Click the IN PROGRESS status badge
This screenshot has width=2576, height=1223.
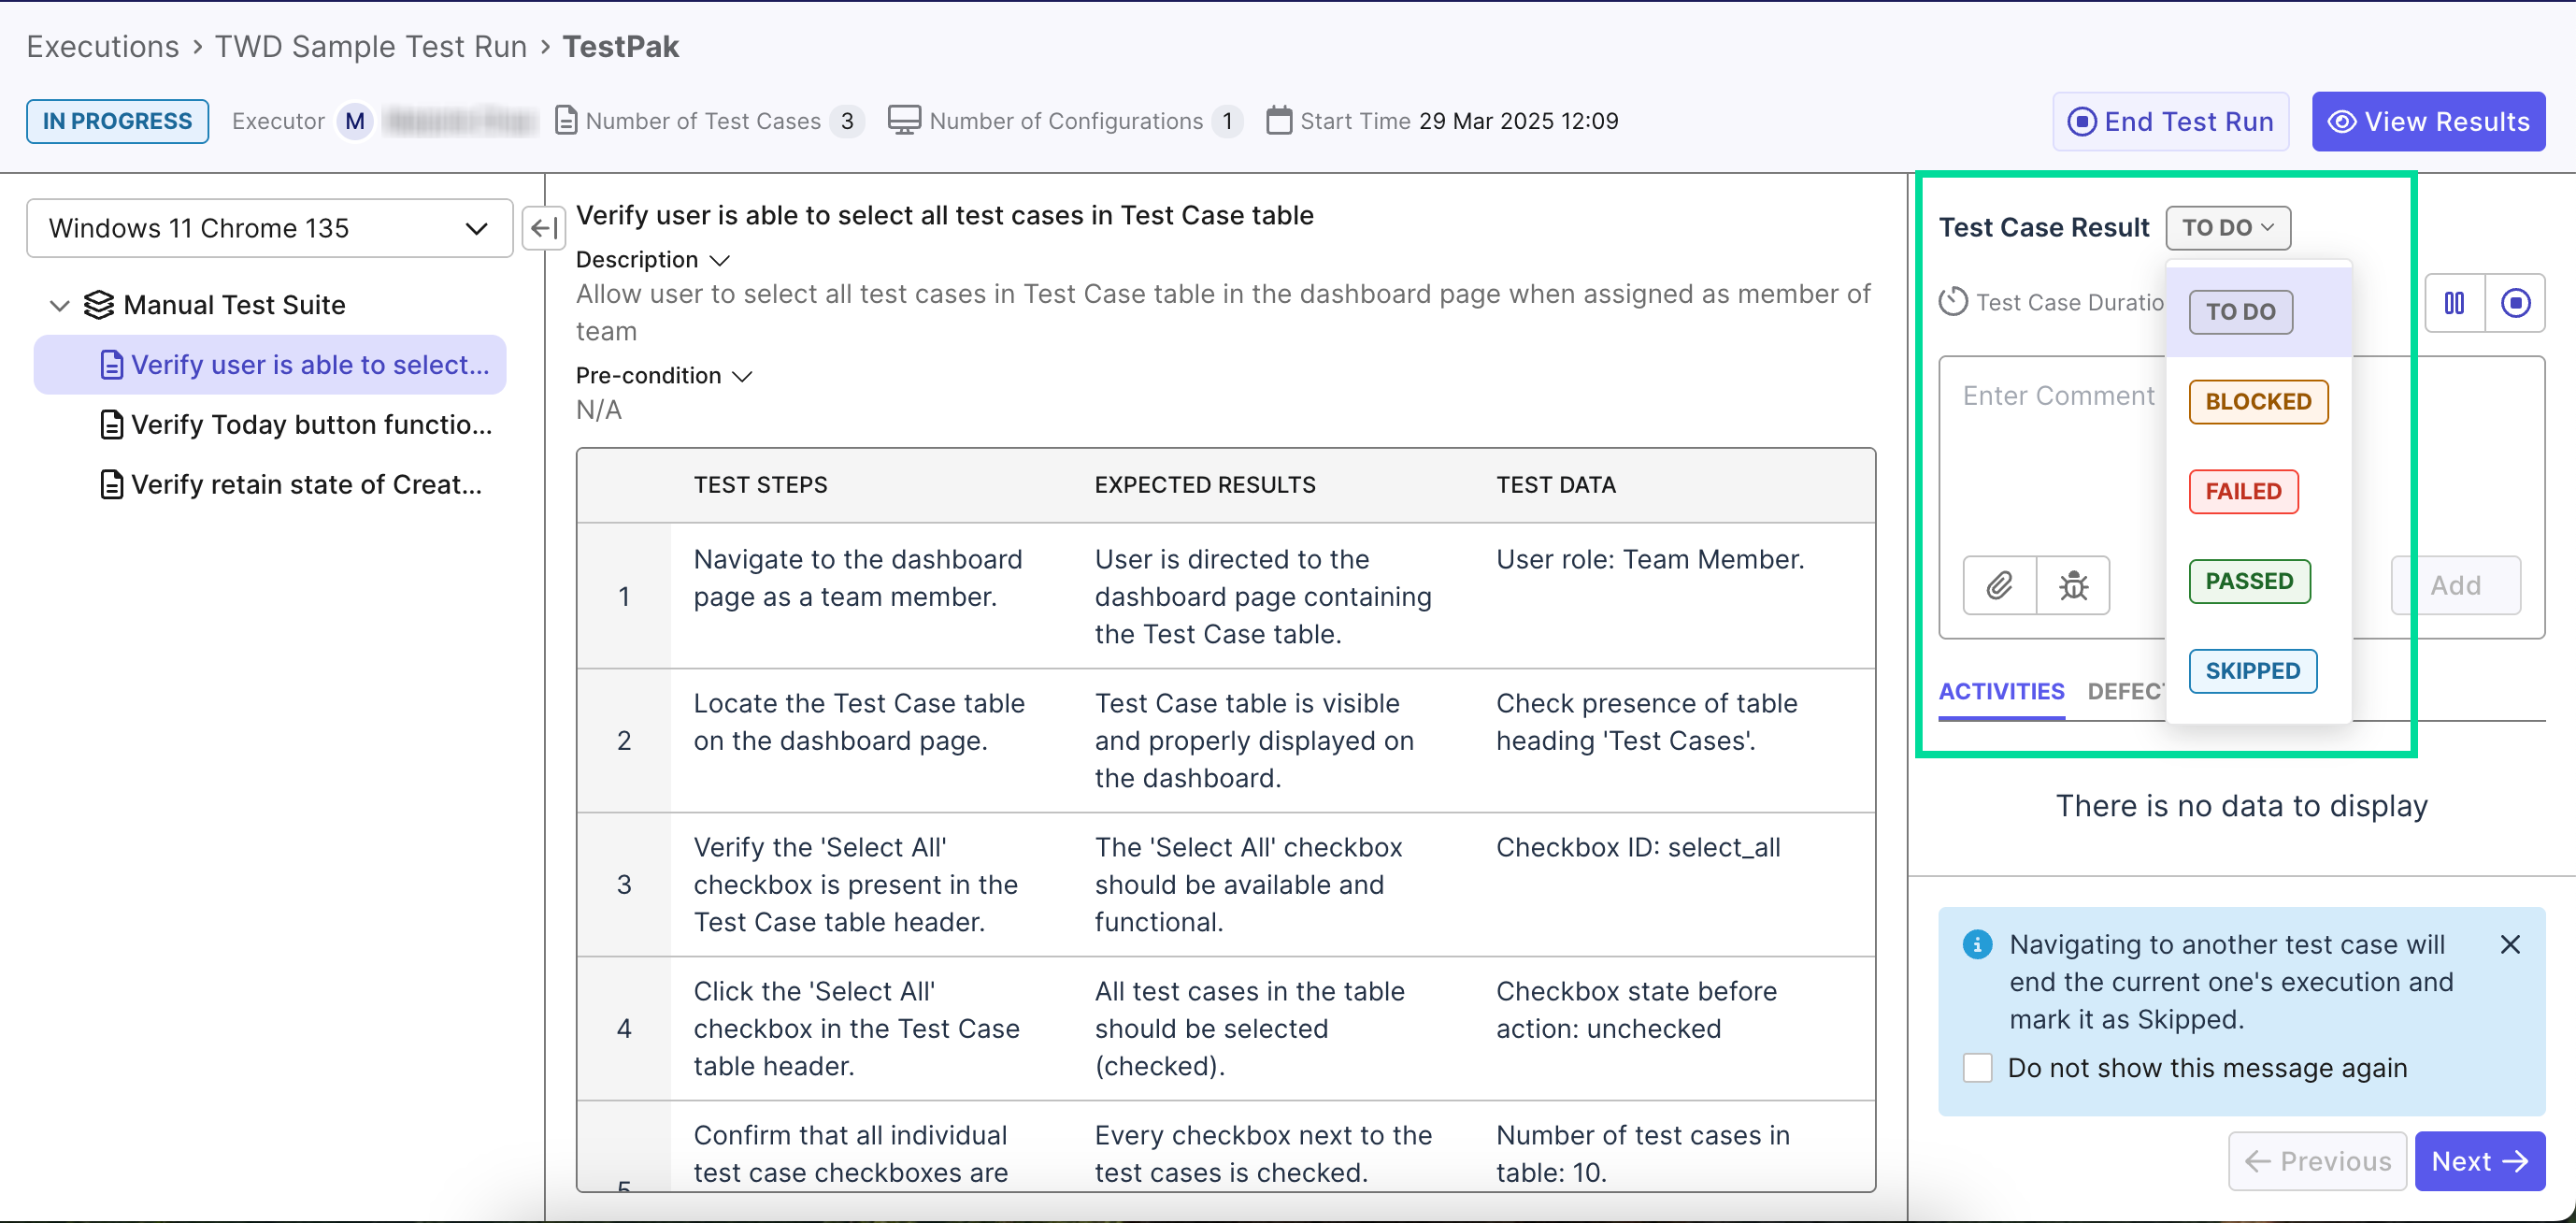(x=117, y=121)
